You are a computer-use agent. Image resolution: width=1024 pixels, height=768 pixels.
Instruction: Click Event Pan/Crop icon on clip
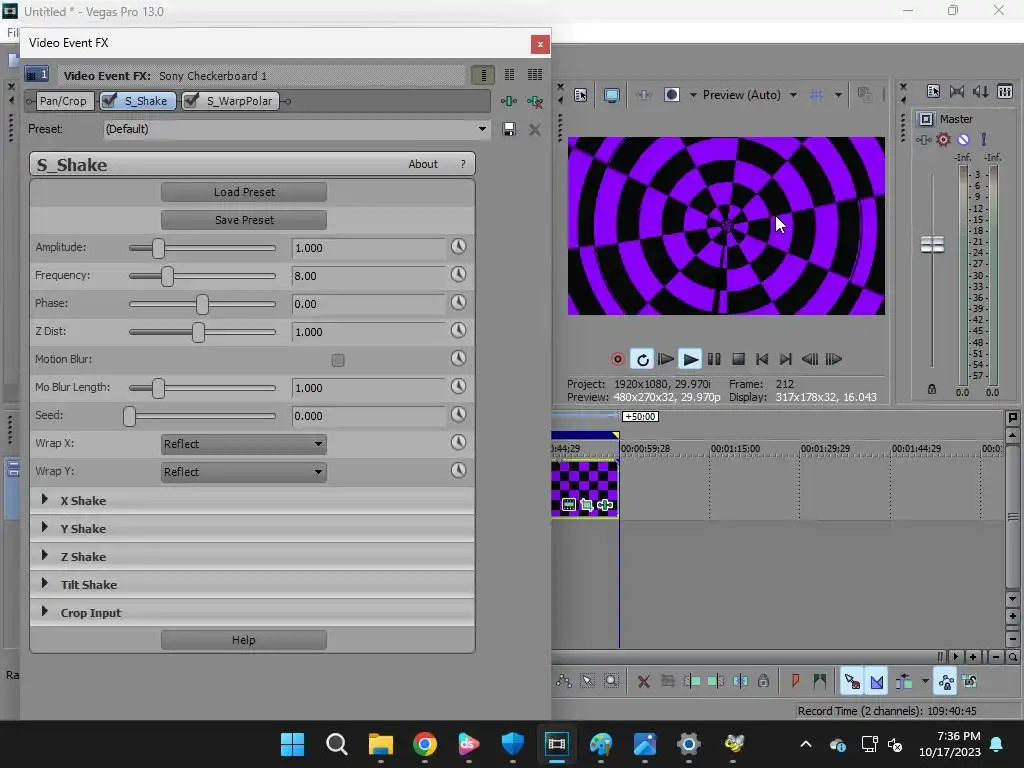(x=586, y=505)
